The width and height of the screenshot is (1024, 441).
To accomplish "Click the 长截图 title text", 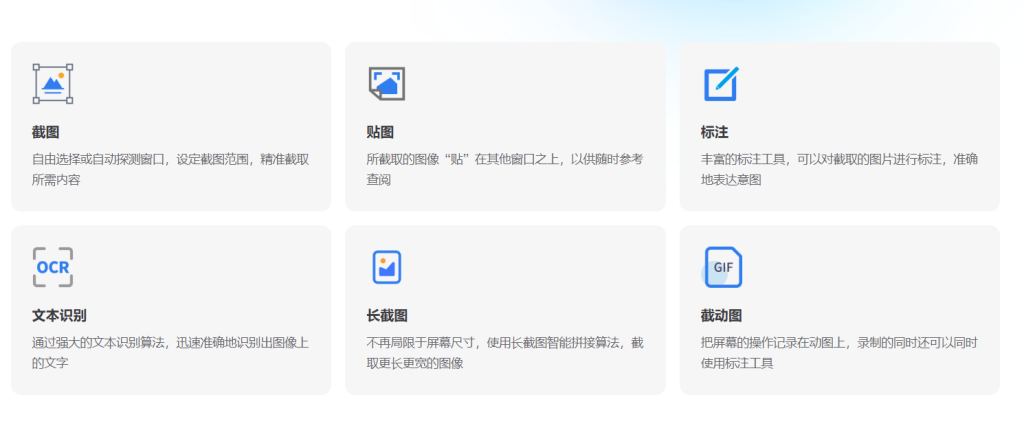I will tap(387, 316).
